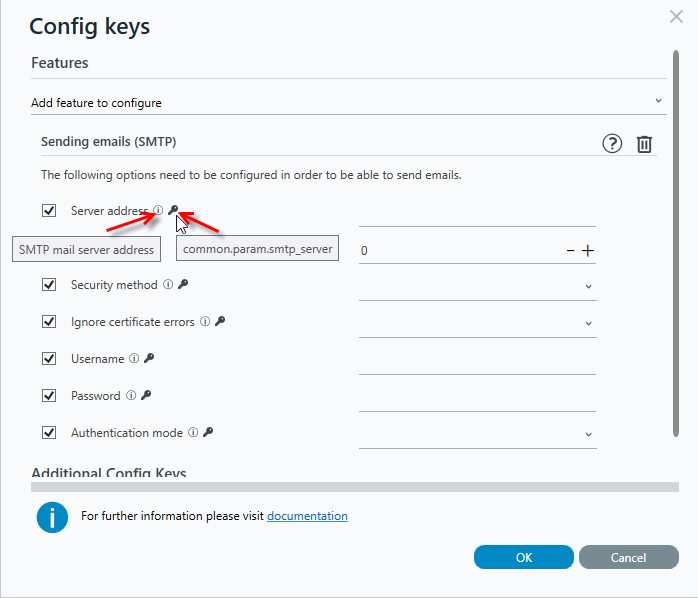Click the key icon beside Ignore certificate errors

coord(220,321)
